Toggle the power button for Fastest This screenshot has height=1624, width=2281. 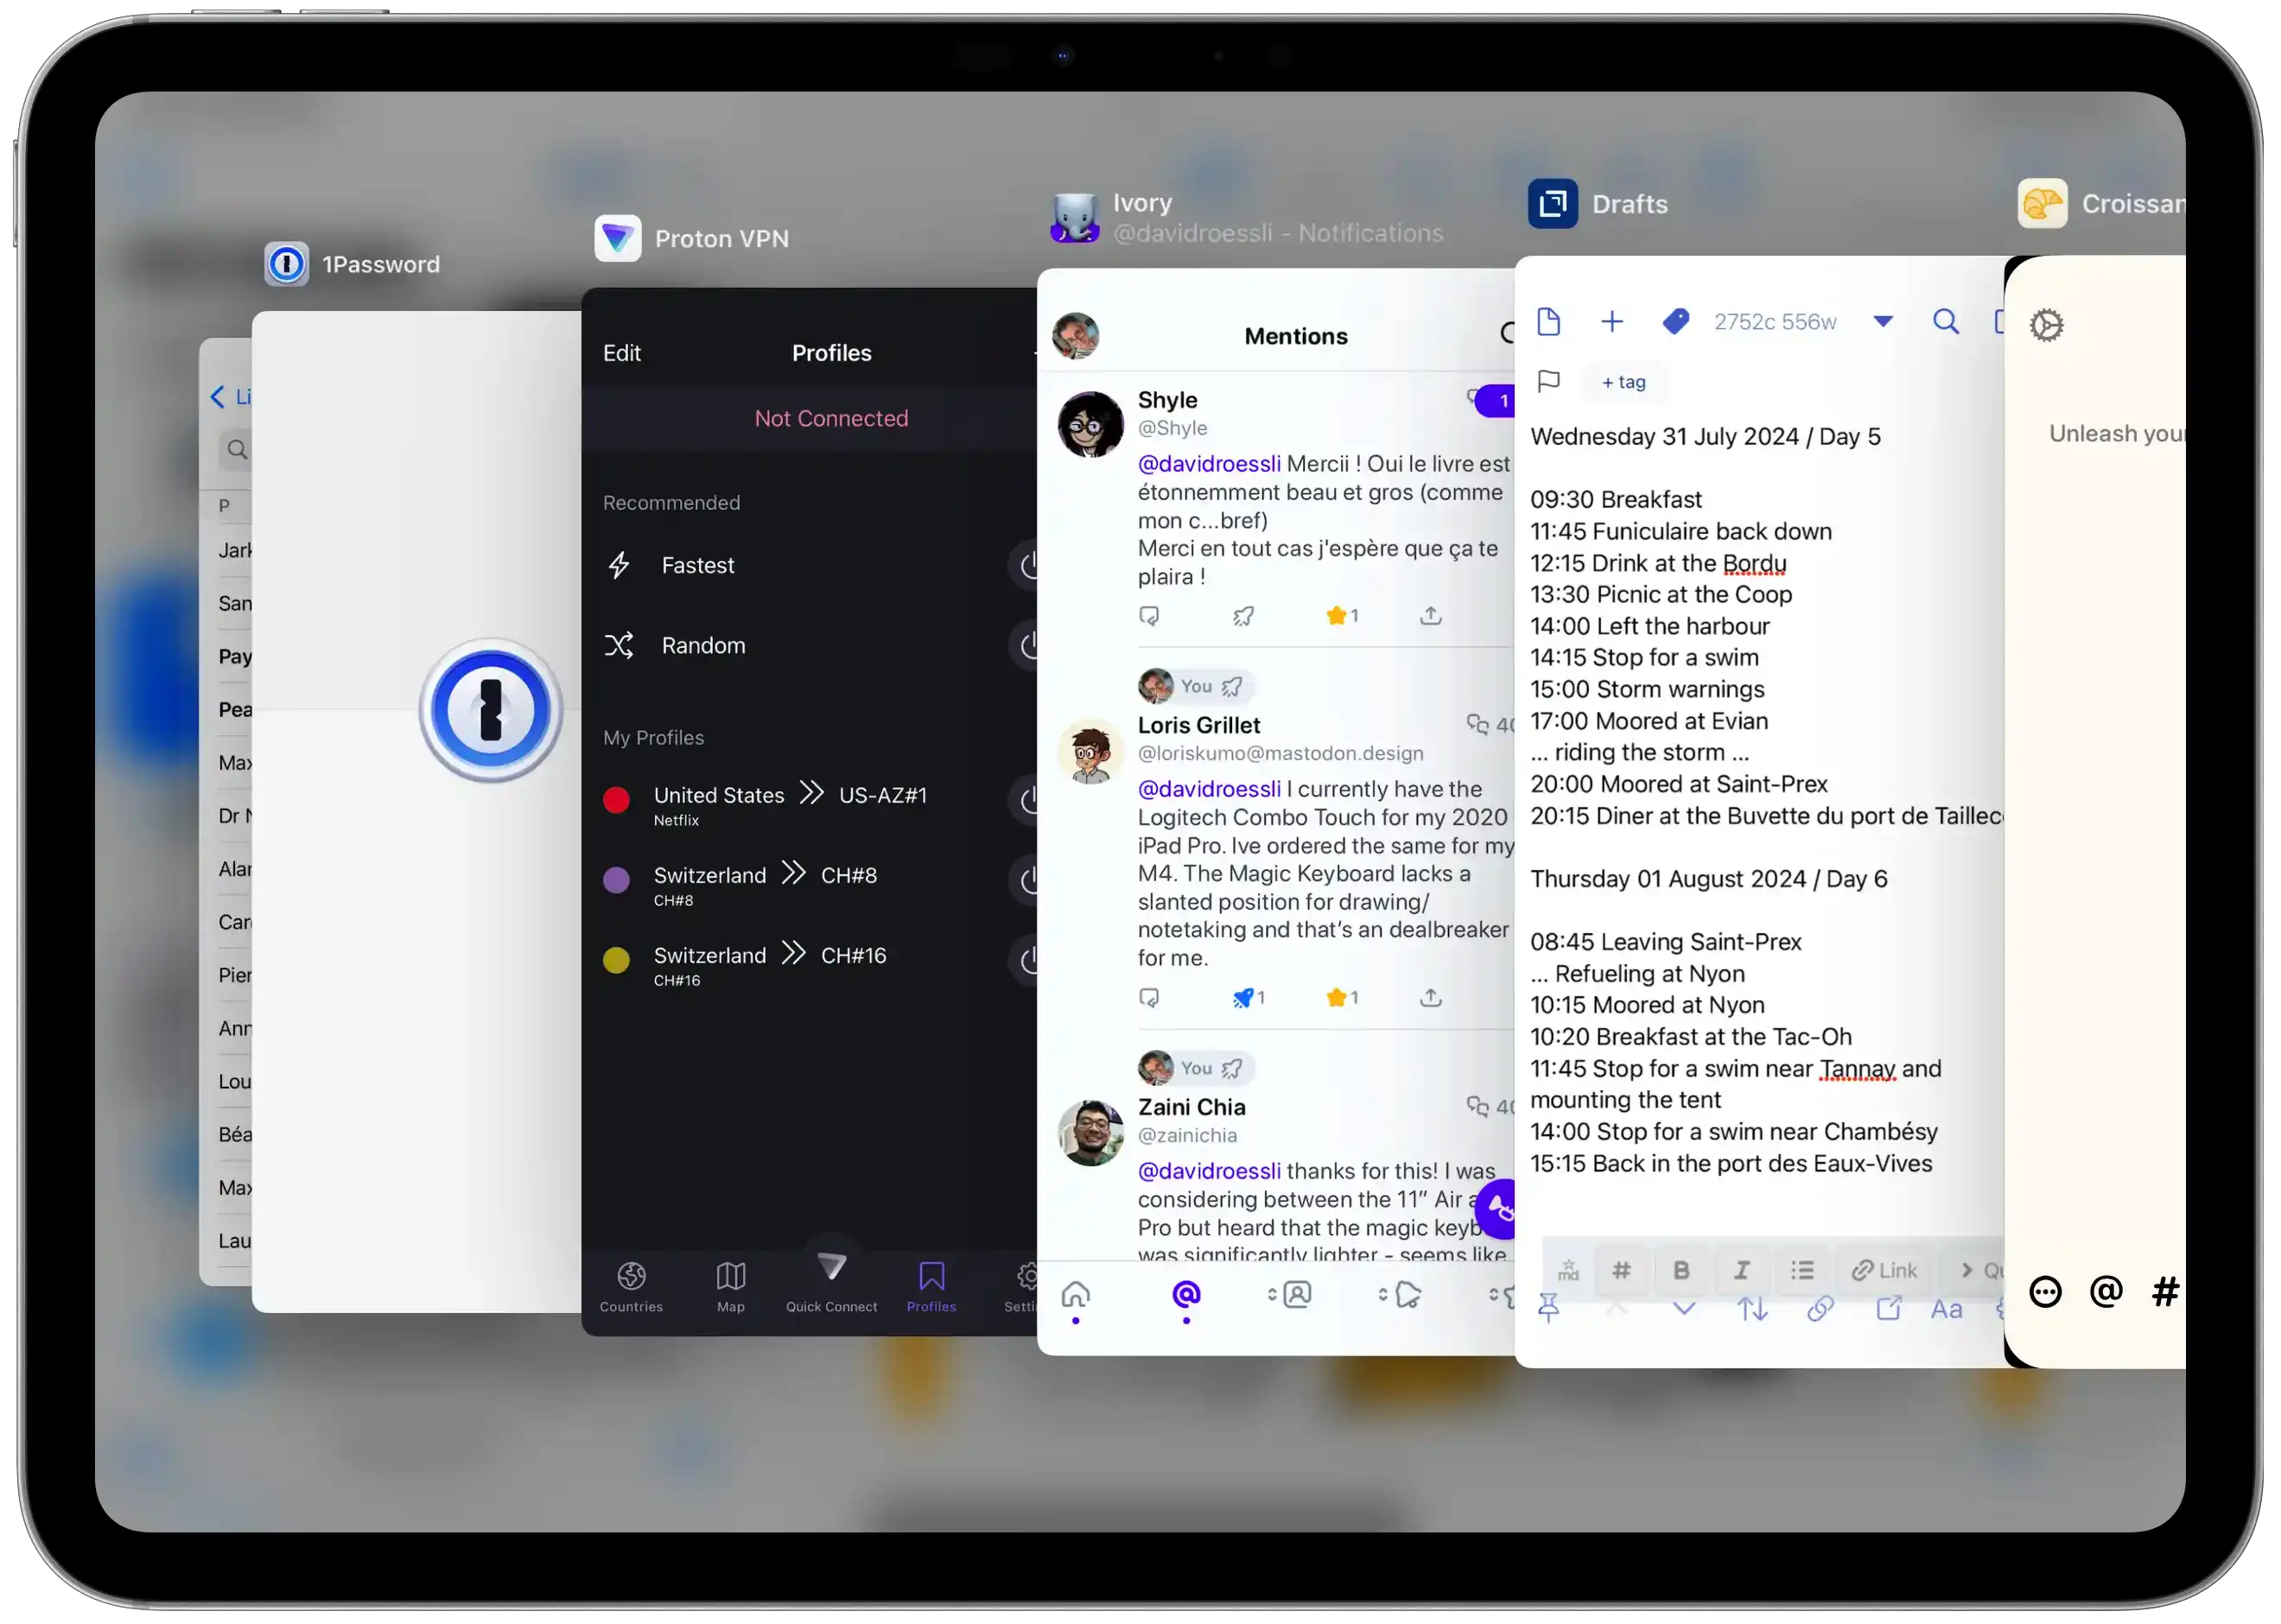[1025, 566]
